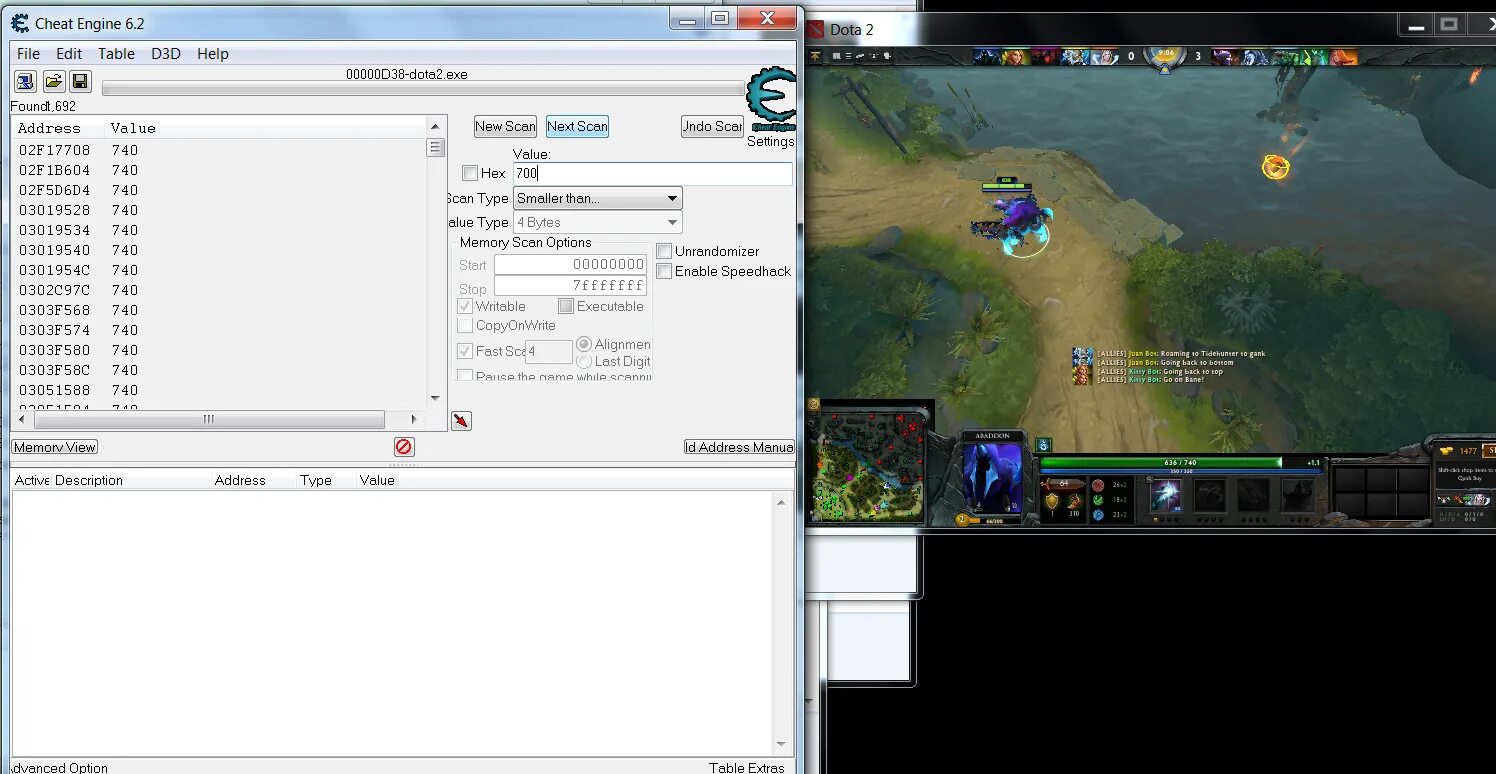Click Abaddon's third ability icon
The image size is (1496, 774).
[1254, 495]
